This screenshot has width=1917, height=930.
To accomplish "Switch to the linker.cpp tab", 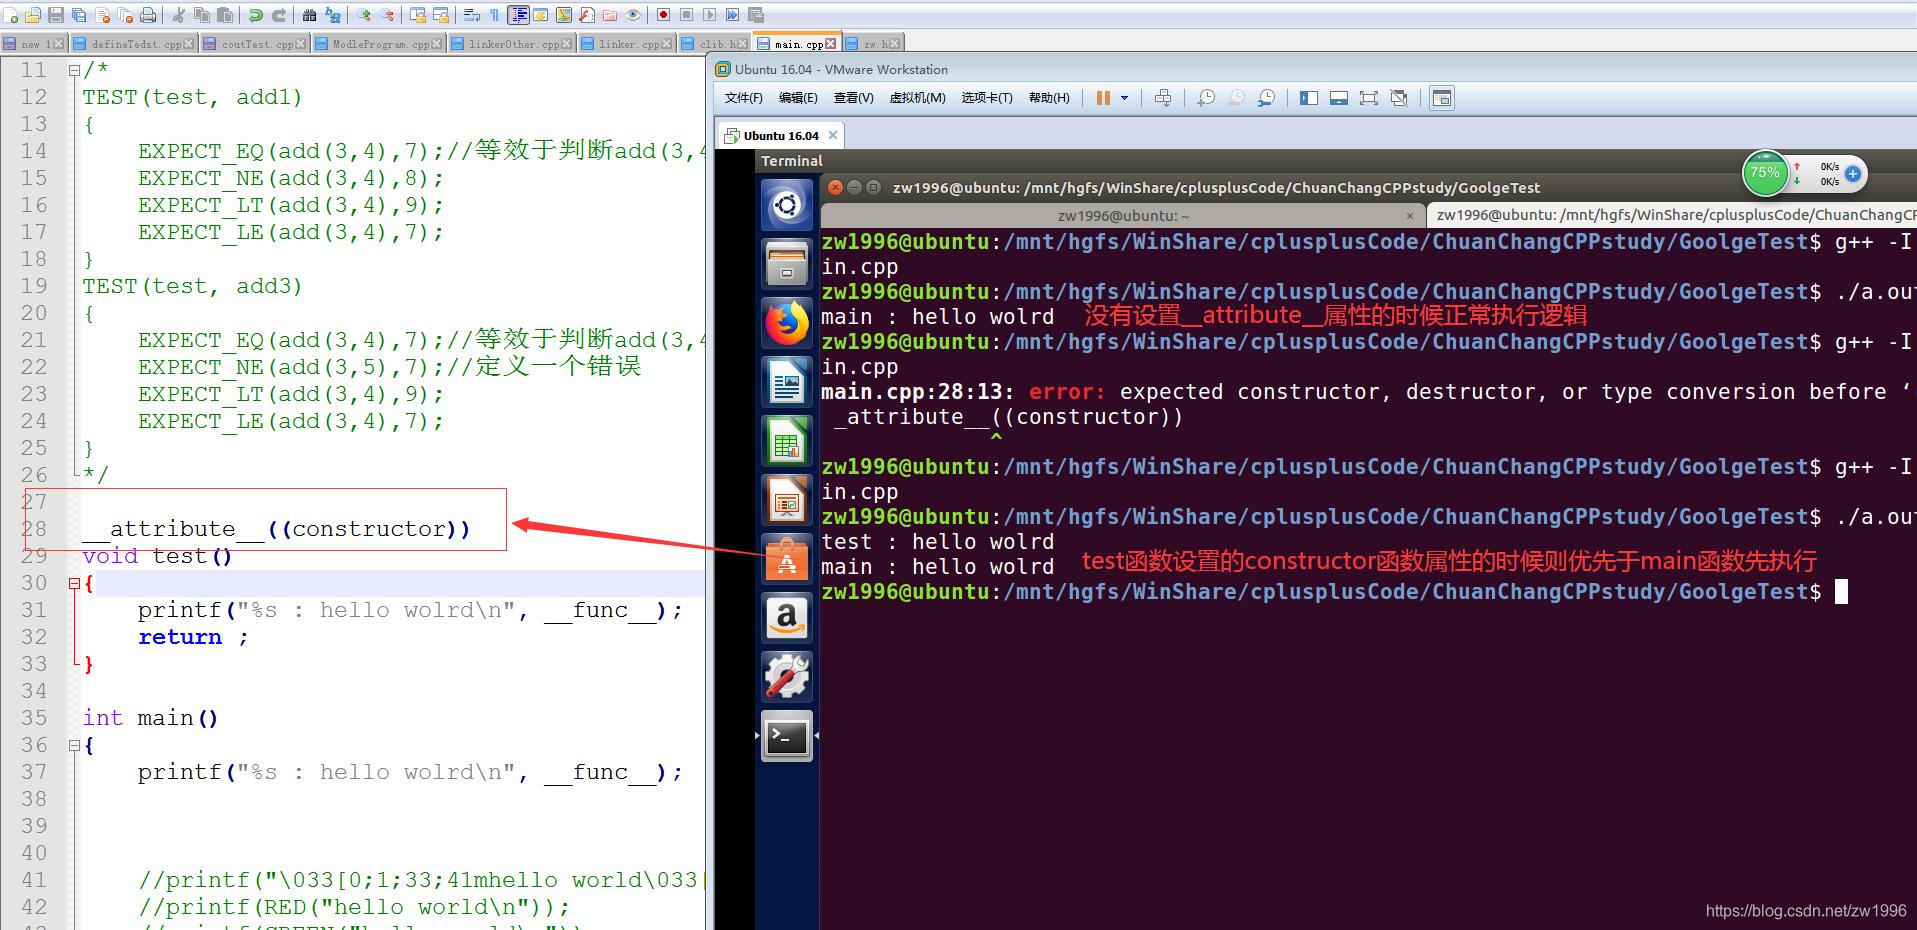I will 626,44.
